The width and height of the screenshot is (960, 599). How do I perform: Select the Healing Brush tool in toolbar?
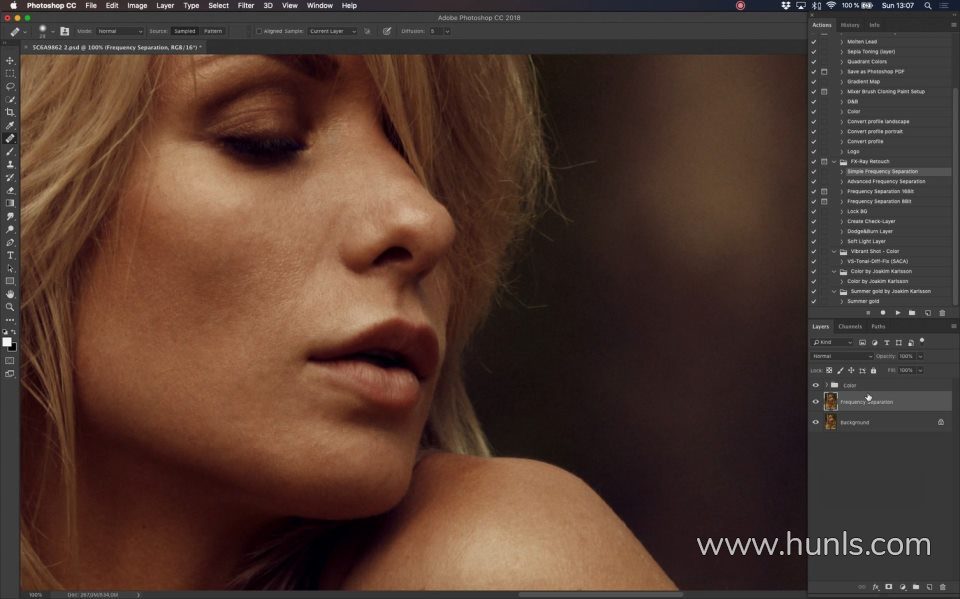point(10,138)
